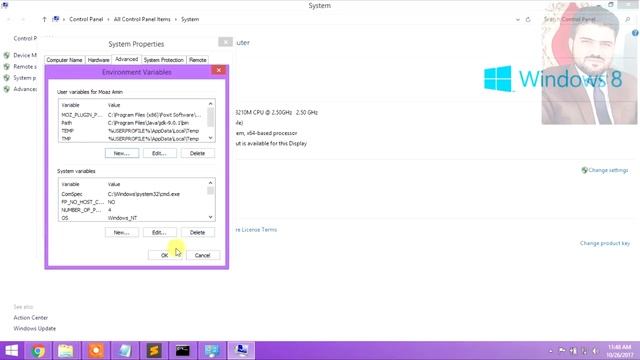Click Delete under user variables
Screen dimensions: 640x360
(x=198, y=153)
